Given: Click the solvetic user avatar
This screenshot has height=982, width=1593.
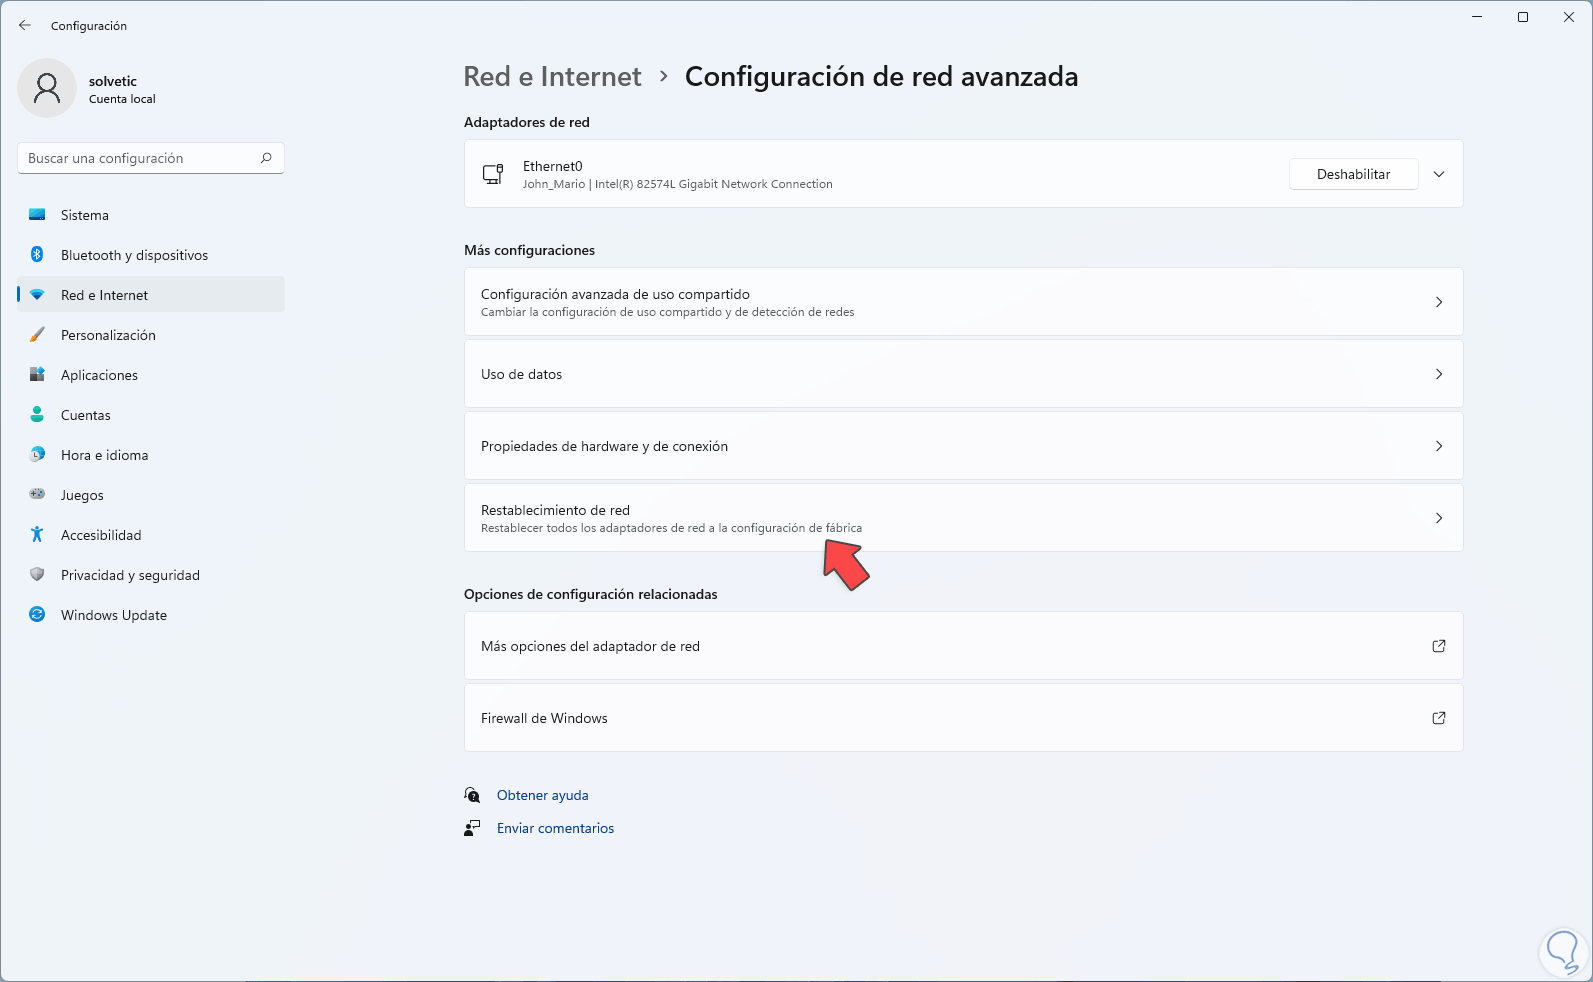Looking at the screenshot, I should 47,88.
